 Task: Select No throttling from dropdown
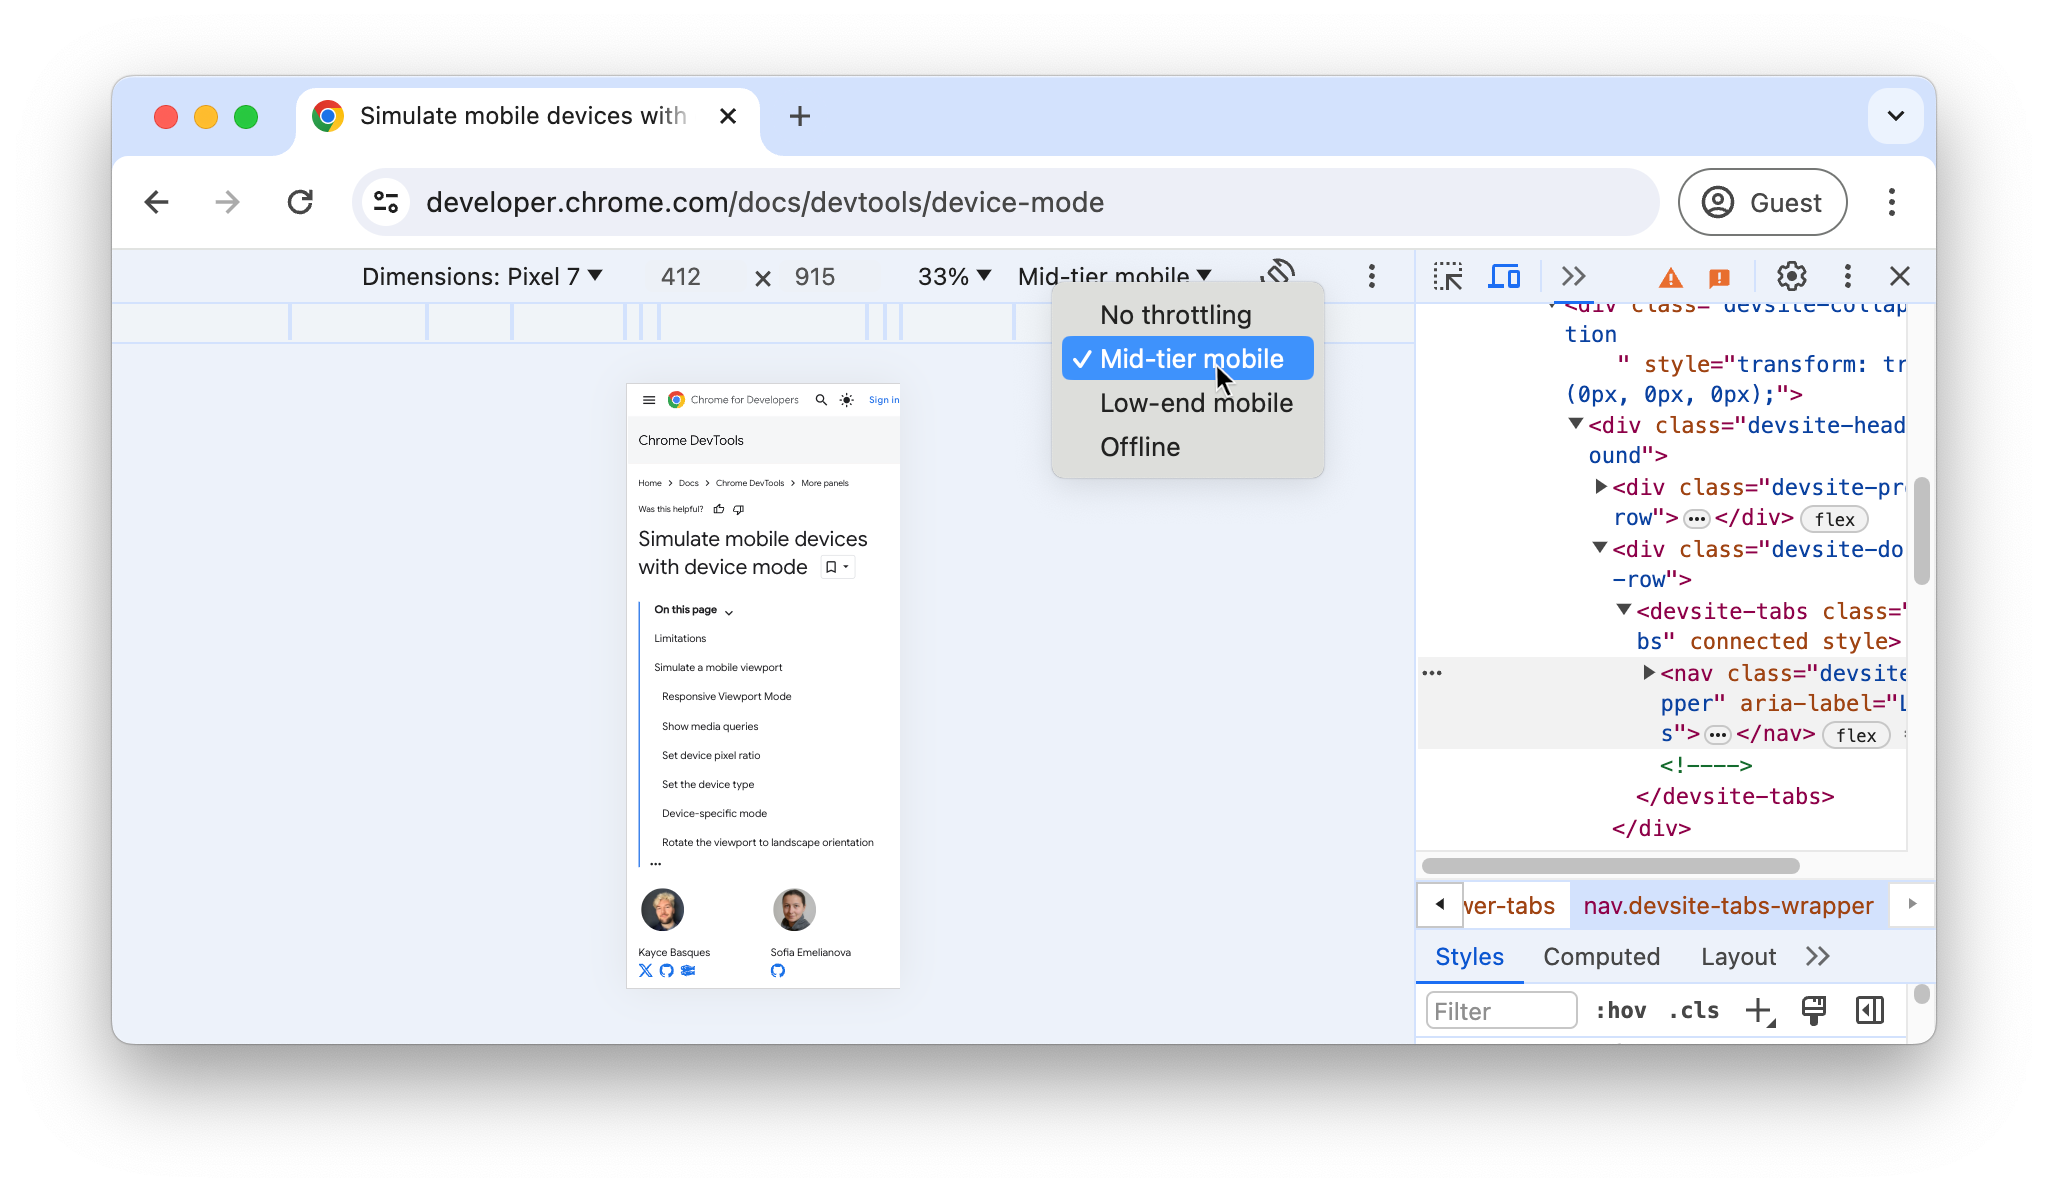click(x=1176, y=315)
